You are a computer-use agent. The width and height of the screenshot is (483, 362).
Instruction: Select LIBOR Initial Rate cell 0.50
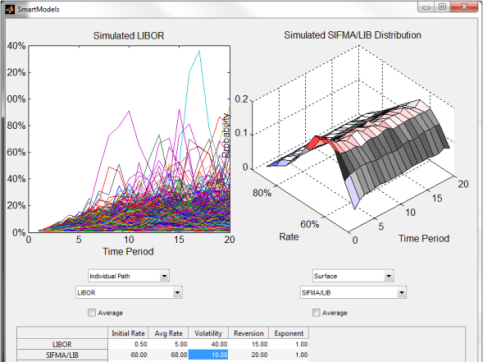tap(128, 344)
